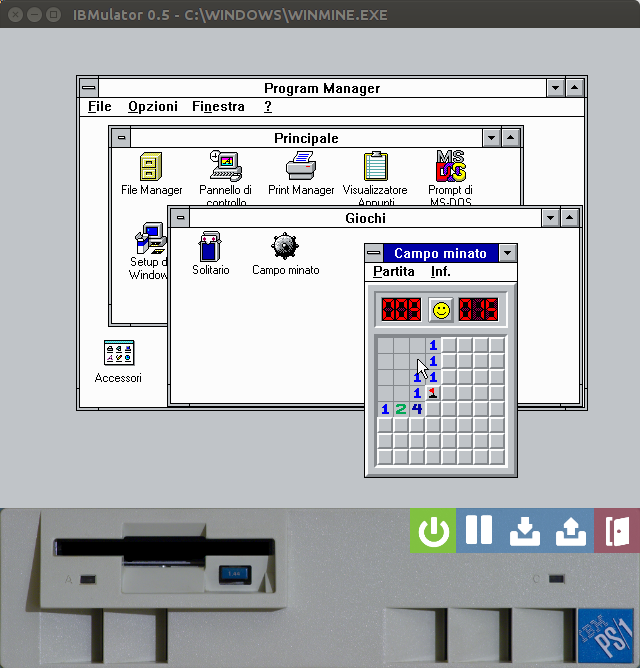This screenshot has height=668, width=640.
Task: Open Principale window control menu box
Action: (121, 138)
